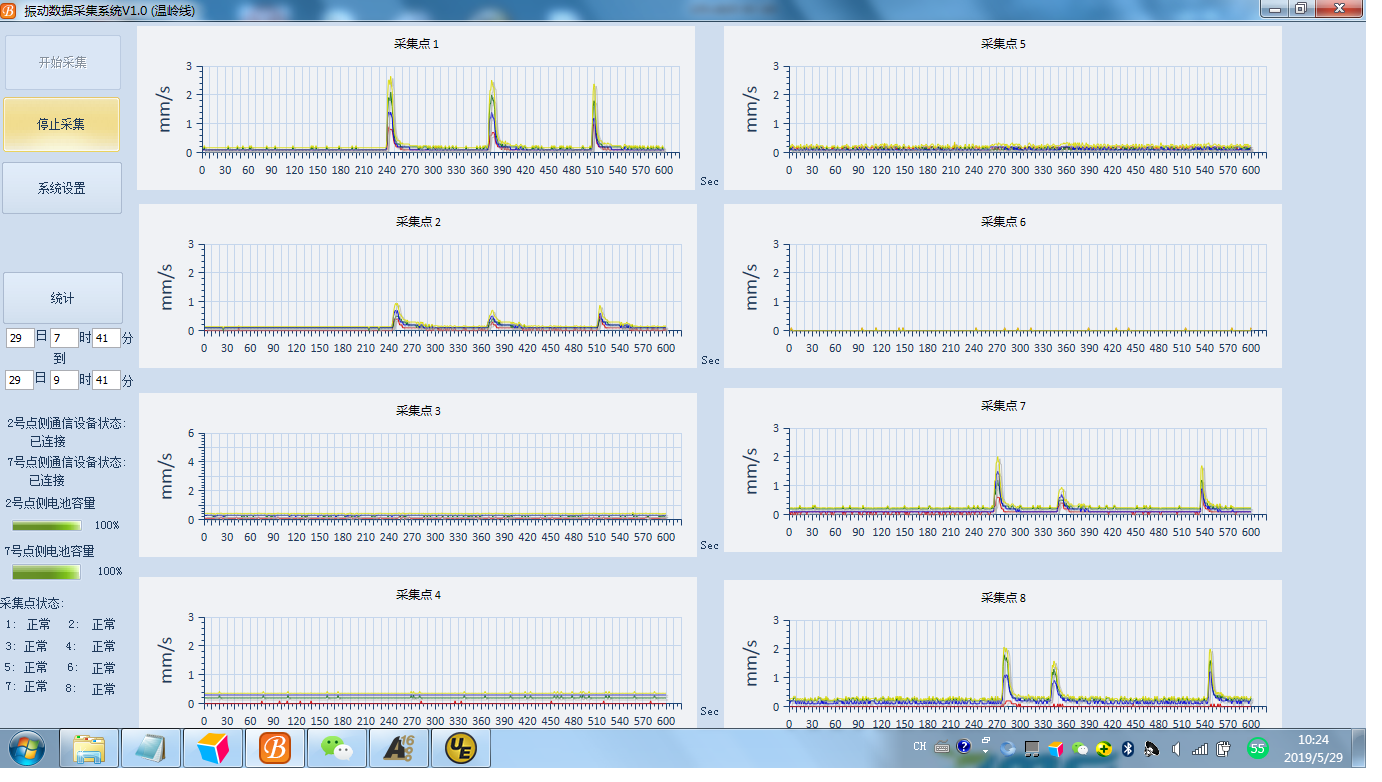Open File Explorer from the taskbar
This screenshot has height=782, width=1382.
point(89,748)
